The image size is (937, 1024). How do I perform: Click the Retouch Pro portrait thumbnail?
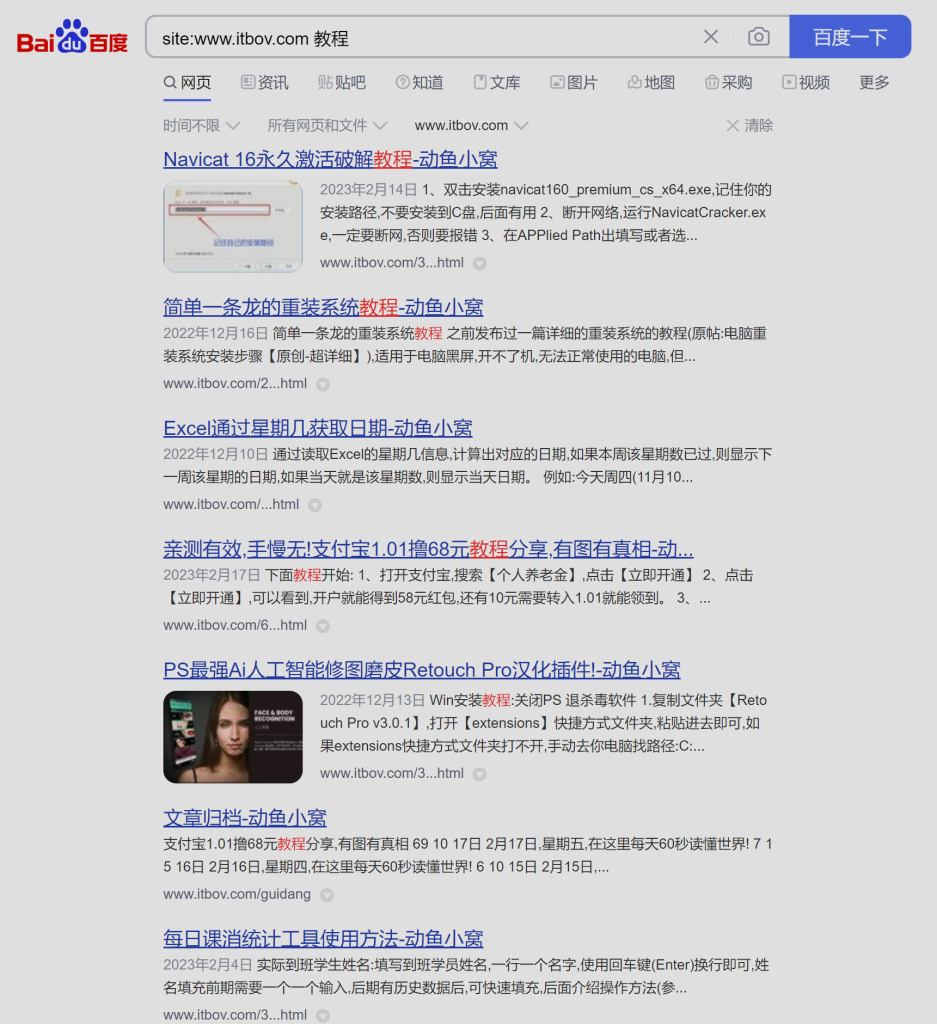pos(232,737)
